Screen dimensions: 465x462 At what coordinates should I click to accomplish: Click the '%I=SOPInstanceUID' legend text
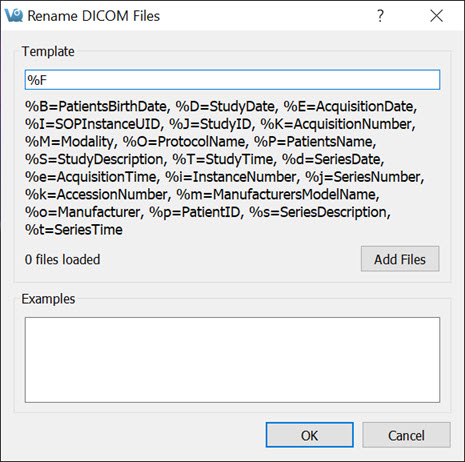click(x=92, y=124)
